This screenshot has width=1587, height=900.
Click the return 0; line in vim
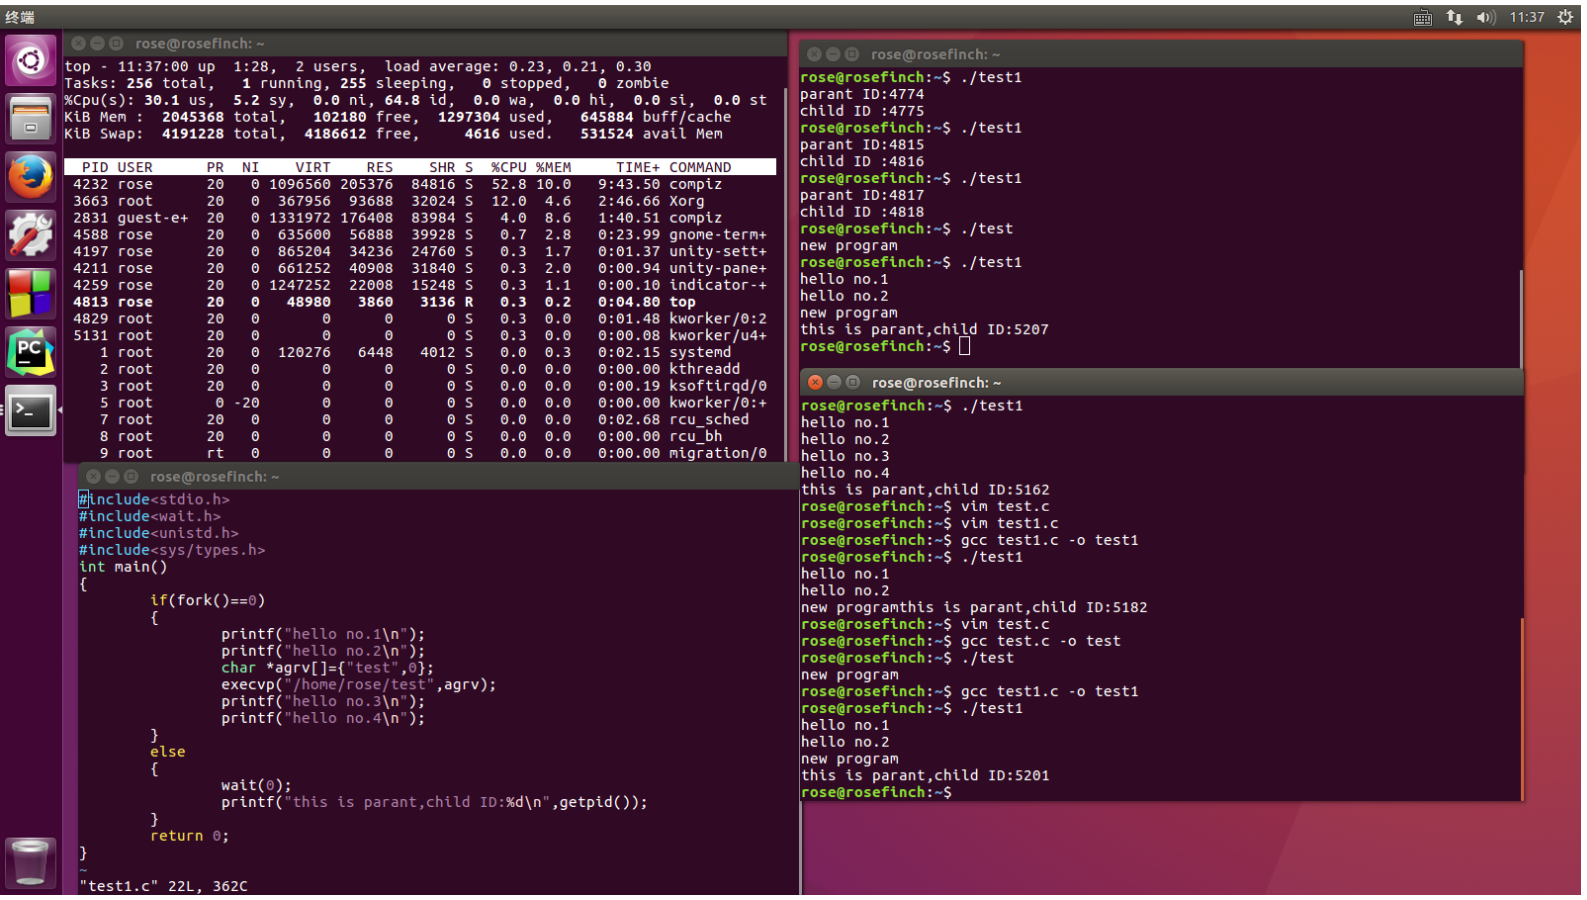point(190,836)
